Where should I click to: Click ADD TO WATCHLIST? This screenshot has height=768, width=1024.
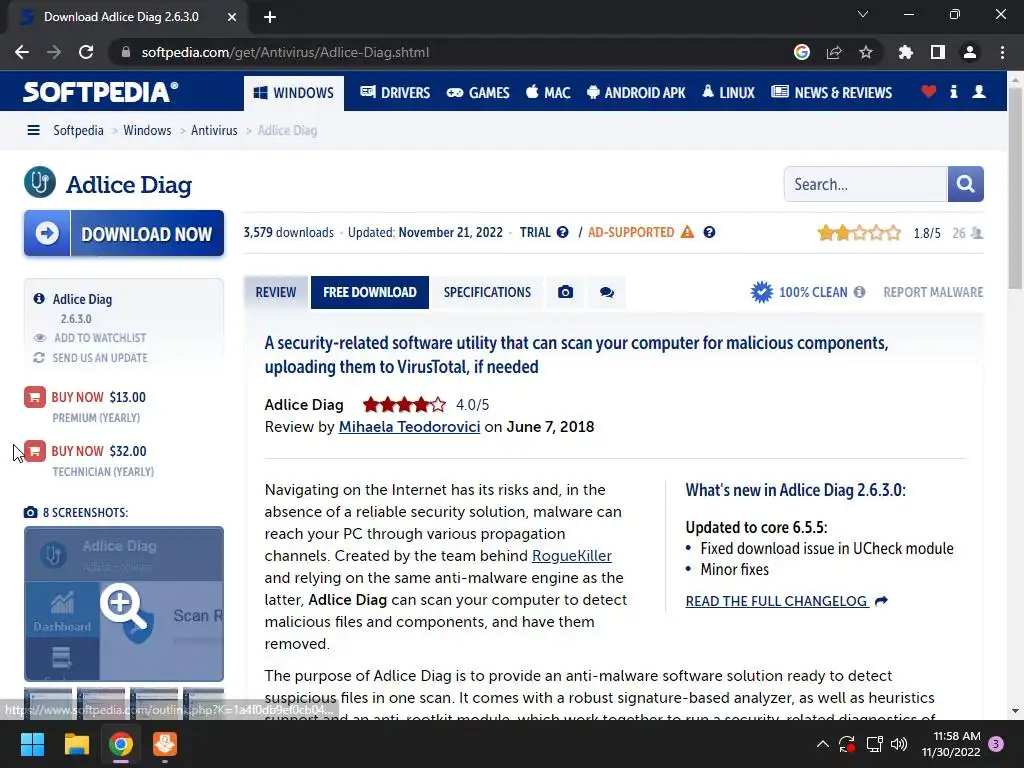click(x=100, y=338)
